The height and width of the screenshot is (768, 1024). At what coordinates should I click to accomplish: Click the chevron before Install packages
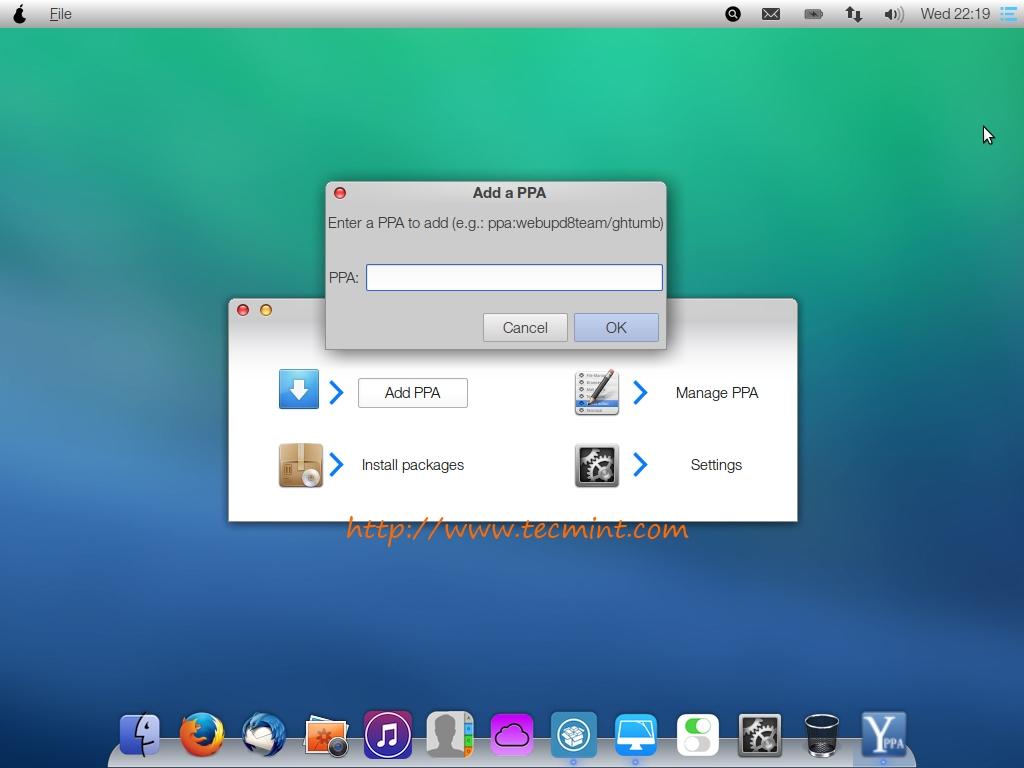(x=337, y=465)
